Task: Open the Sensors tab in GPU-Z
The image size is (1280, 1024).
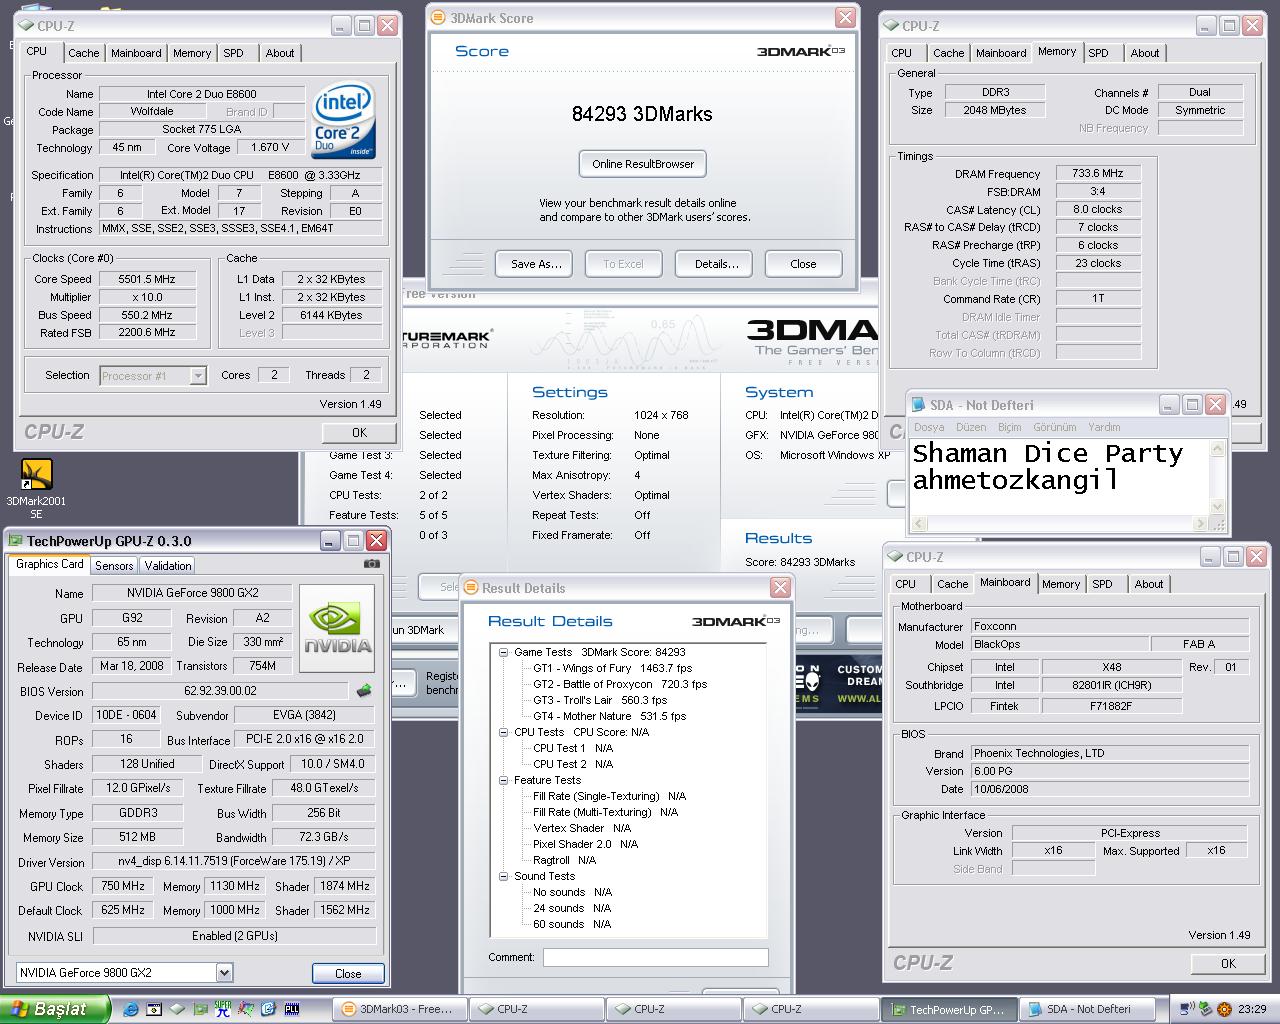Action: tap(114, 566)
